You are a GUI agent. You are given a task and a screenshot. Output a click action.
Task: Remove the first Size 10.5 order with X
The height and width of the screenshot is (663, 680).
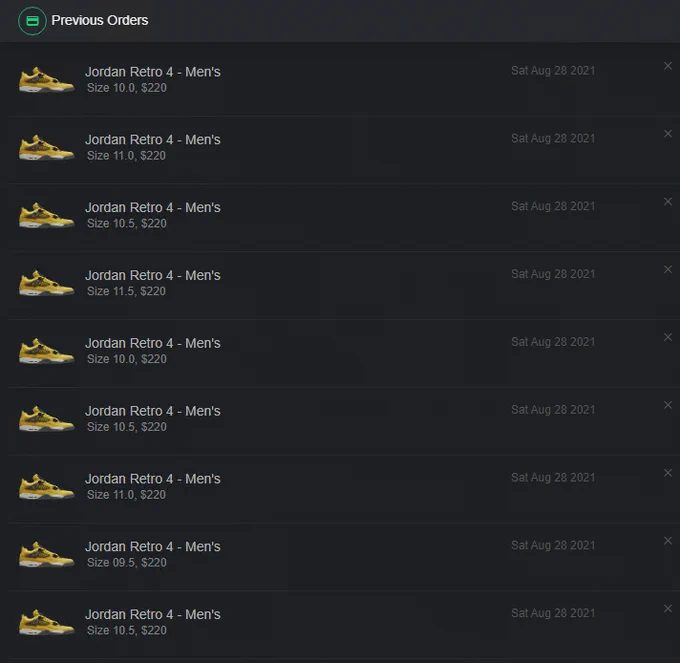(668, 202)
